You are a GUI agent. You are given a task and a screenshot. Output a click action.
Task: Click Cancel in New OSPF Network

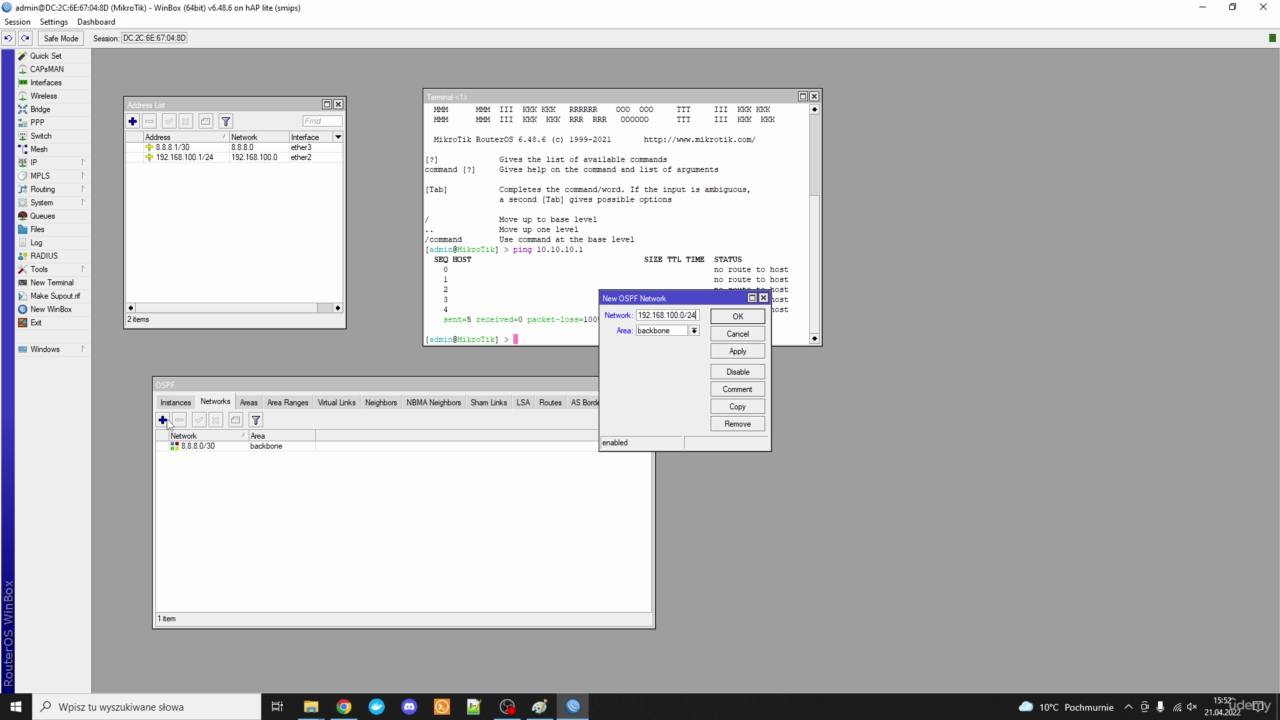point(738,334)
